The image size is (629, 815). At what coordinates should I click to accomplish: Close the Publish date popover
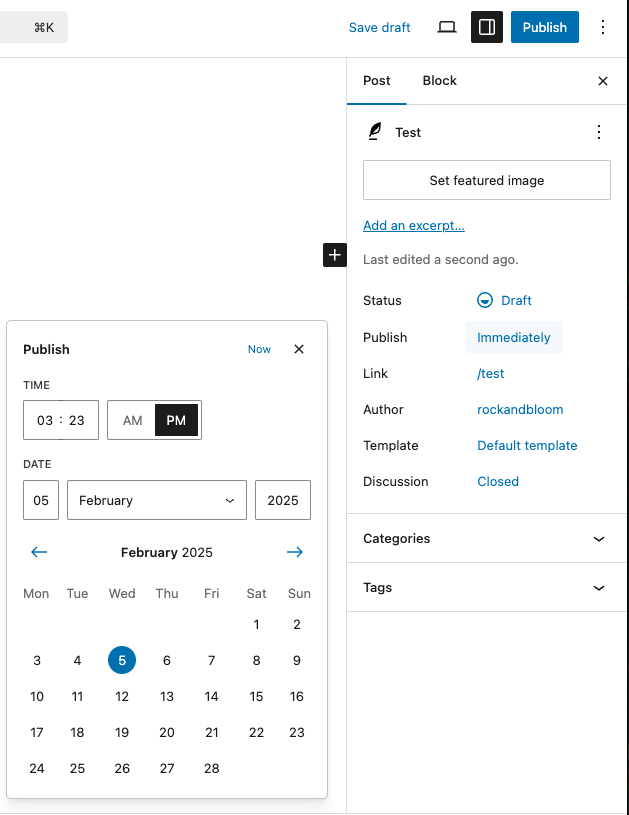299,349
